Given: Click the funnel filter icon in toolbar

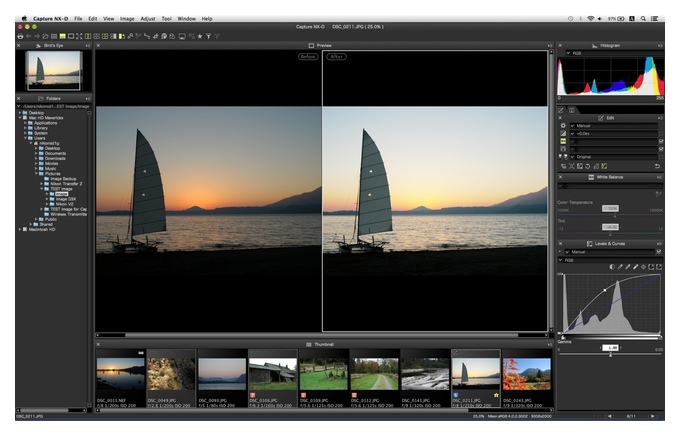Looking at the screenshot, I should coord(209,36).
